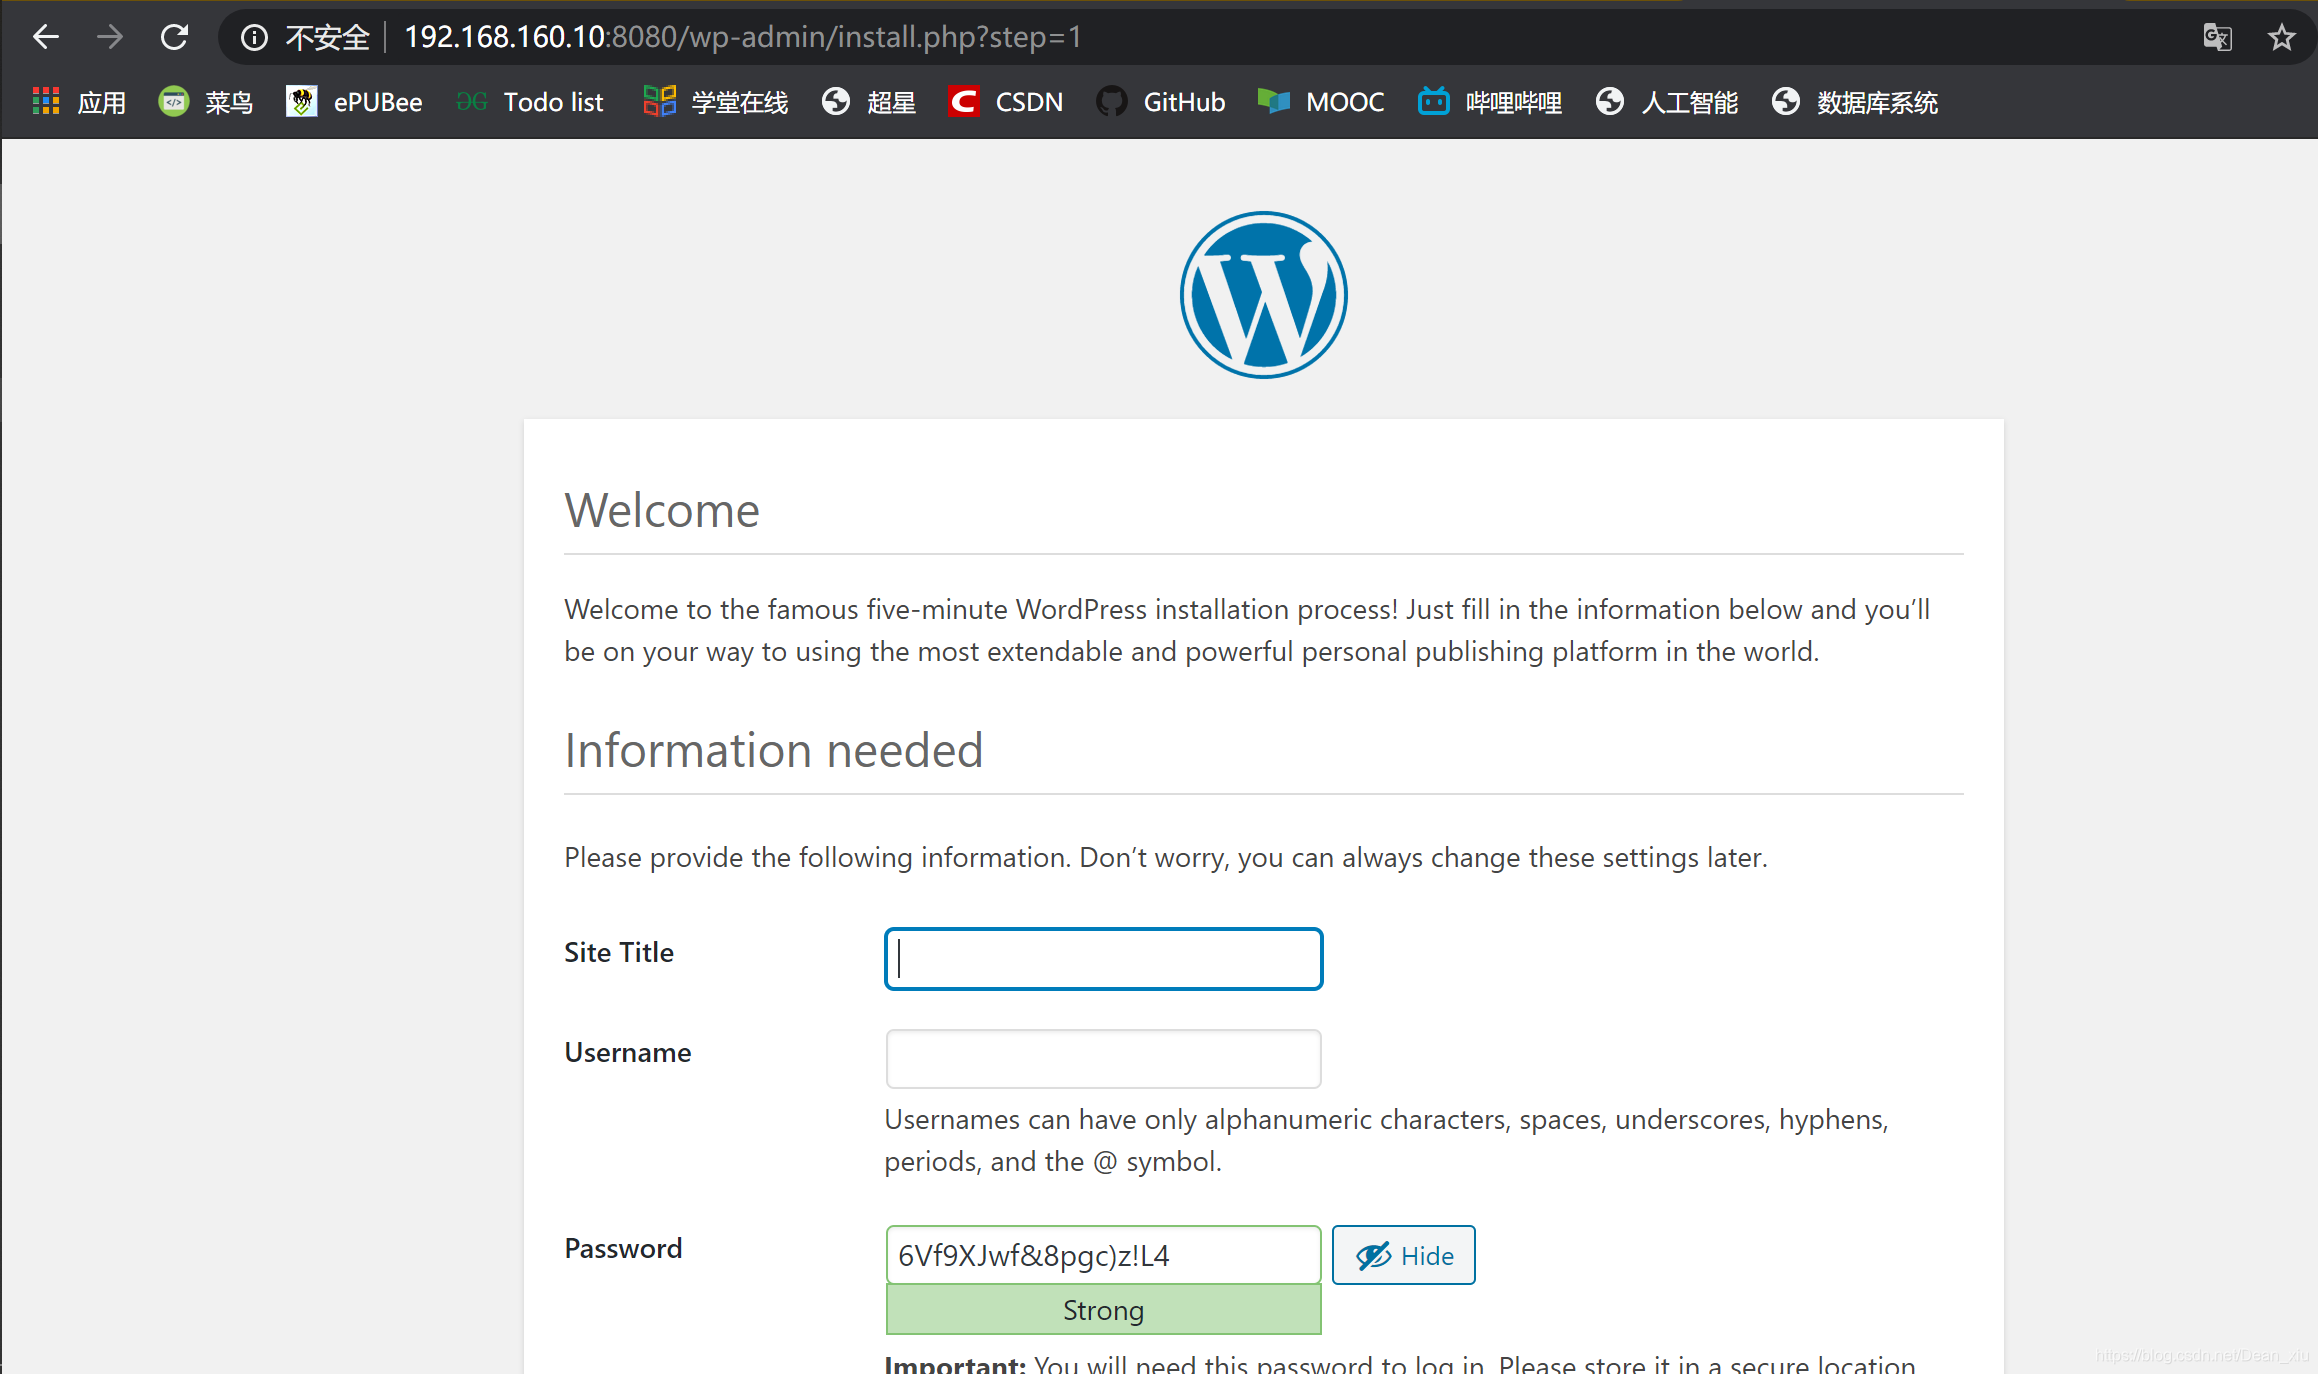Open the 菜鸟 bookmark
2318x1374 pixels.
coord(206,102)
